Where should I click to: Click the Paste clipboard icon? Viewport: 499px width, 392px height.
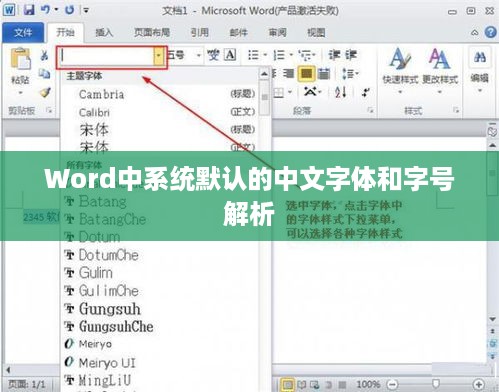(x=21, y=59)
